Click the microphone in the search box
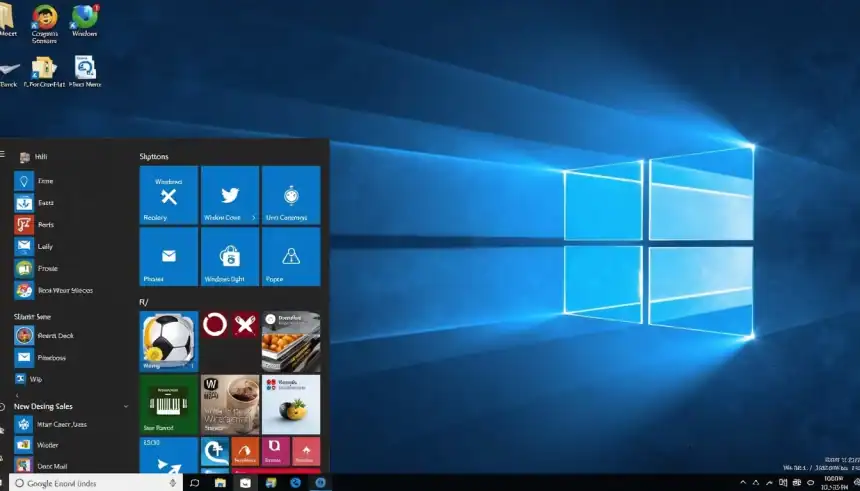Viewport: 860px width, 491px height. click(174, 483)
